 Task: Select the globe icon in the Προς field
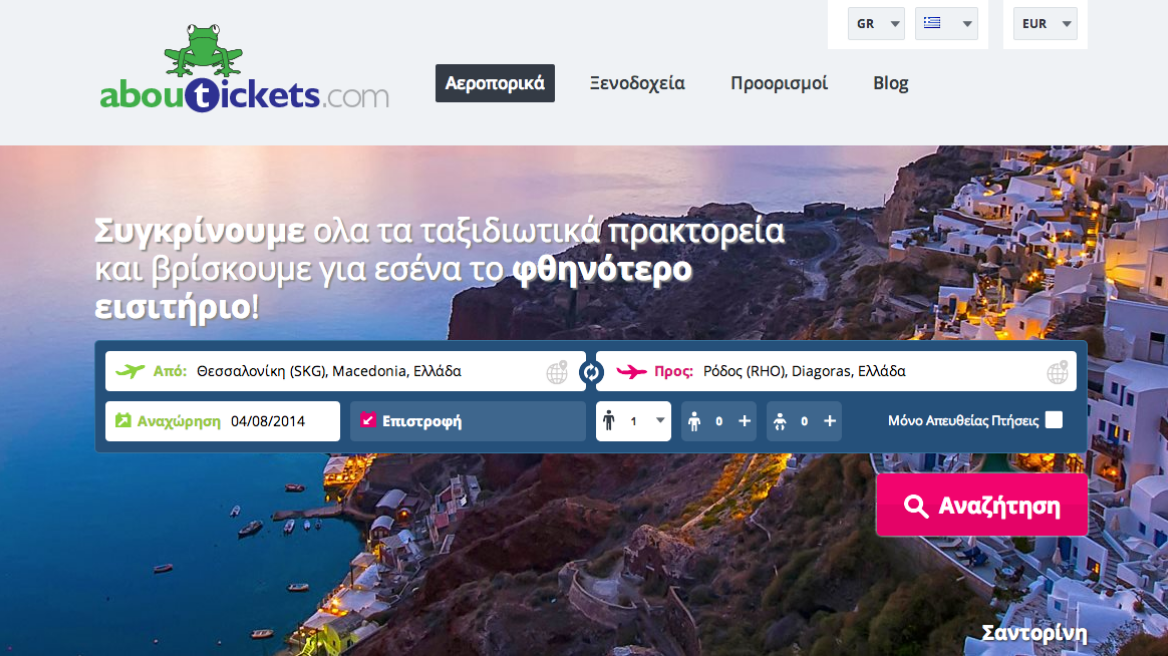point(1056,370)
